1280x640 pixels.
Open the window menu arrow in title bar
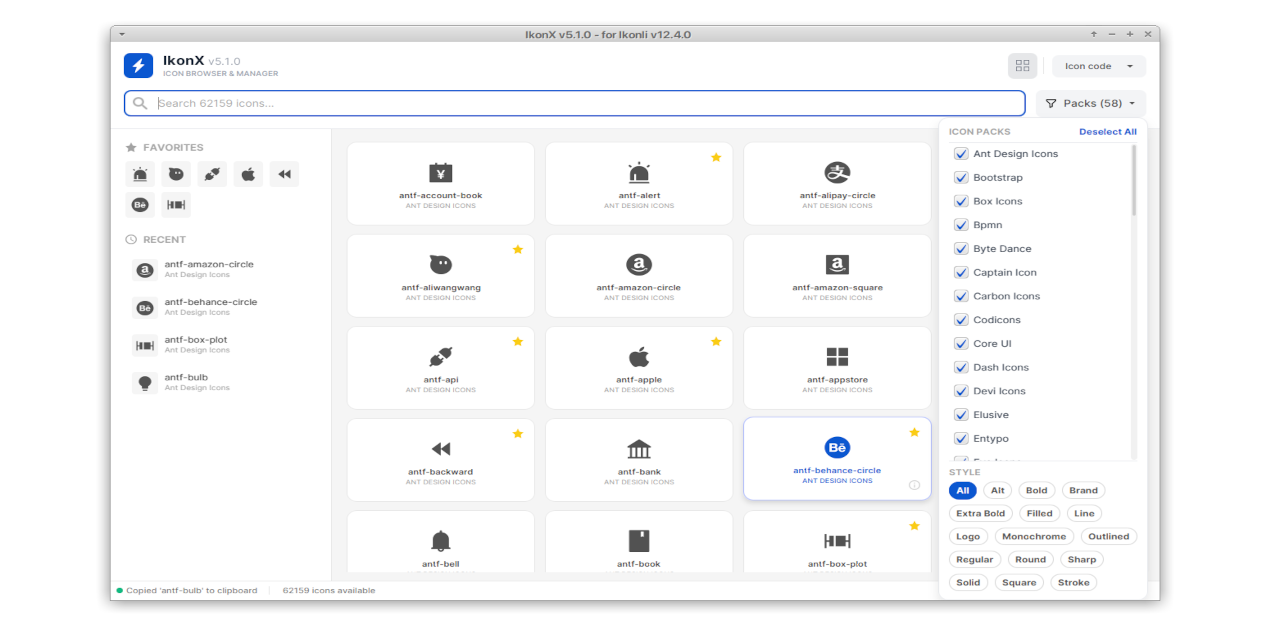(122, 34)
